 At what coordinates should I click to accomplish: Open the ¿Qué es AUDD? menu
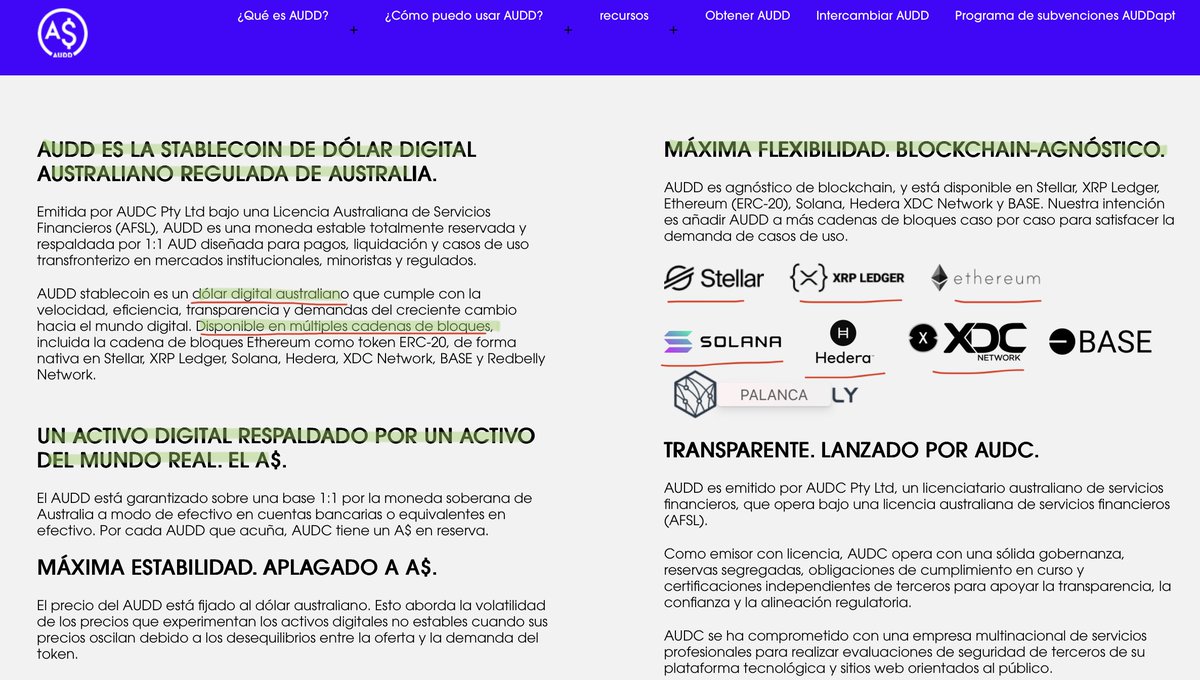(283, 15)
